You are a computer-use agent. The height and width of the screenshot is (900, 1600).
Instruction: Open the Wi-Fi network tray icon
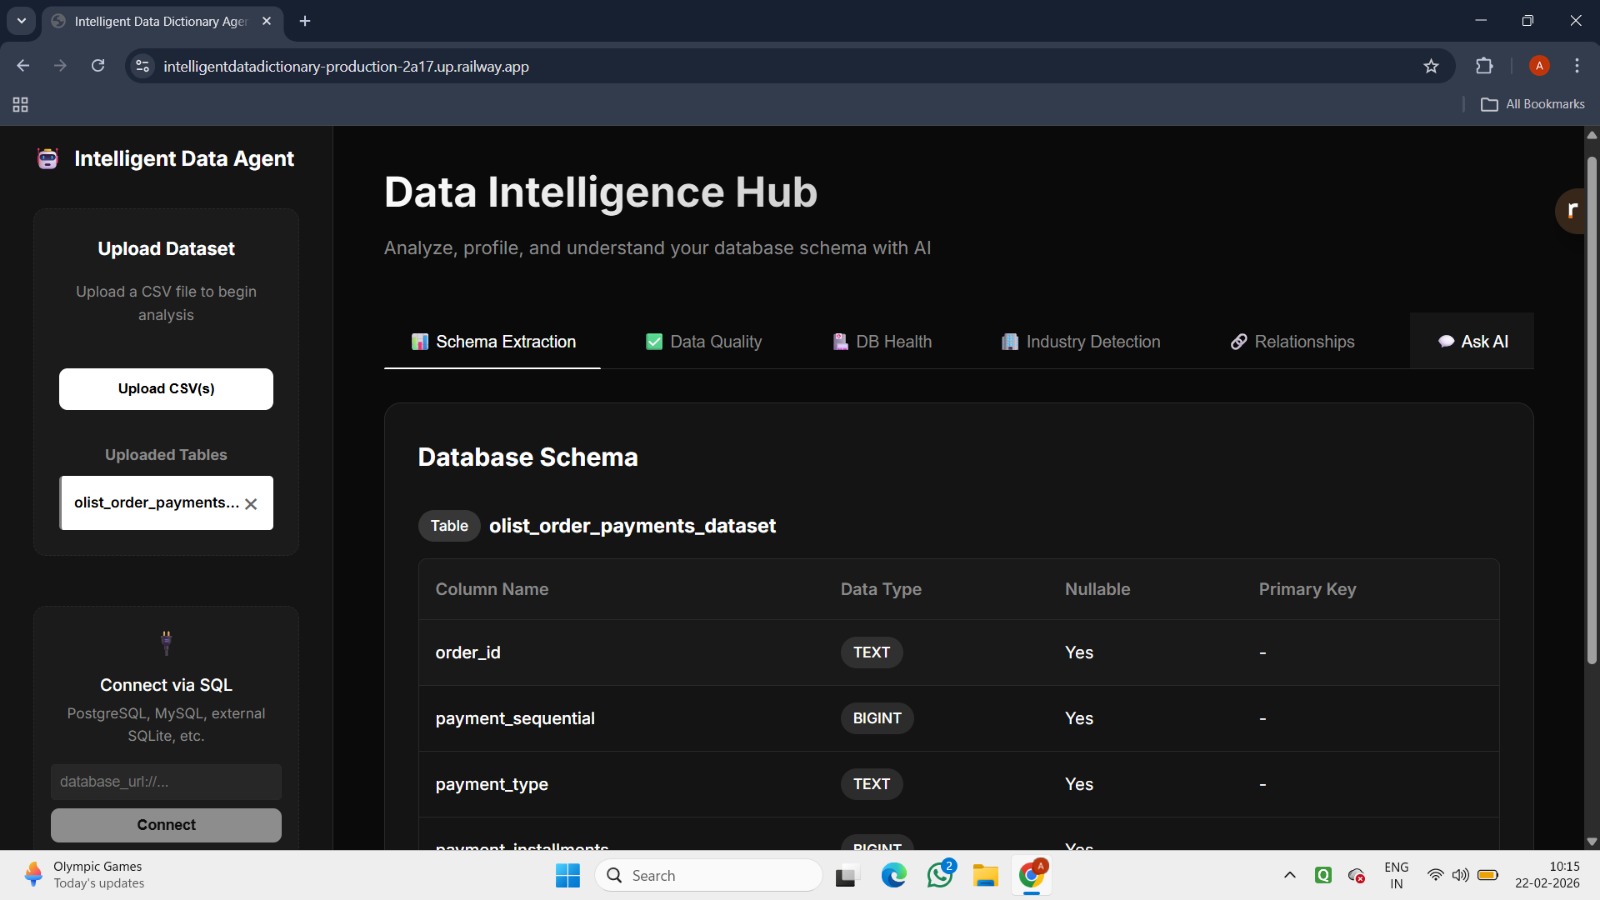point(1435,876)
